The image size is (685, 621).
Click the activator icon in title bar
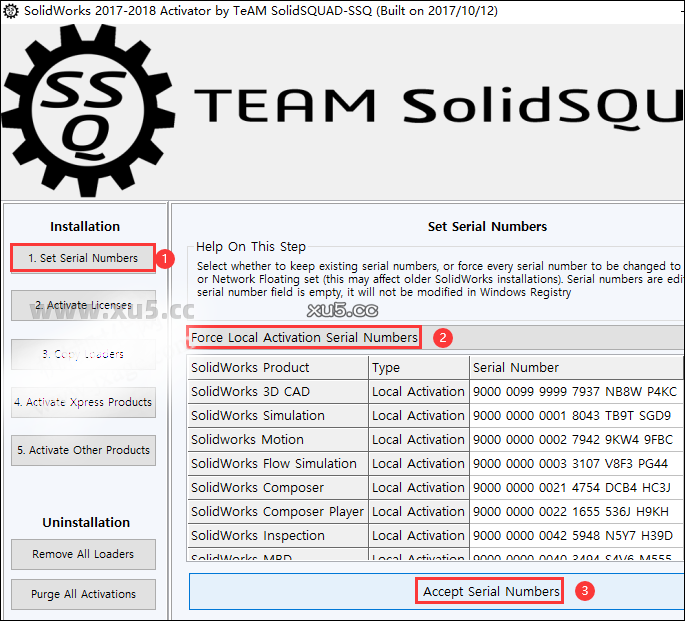[11, 10]
